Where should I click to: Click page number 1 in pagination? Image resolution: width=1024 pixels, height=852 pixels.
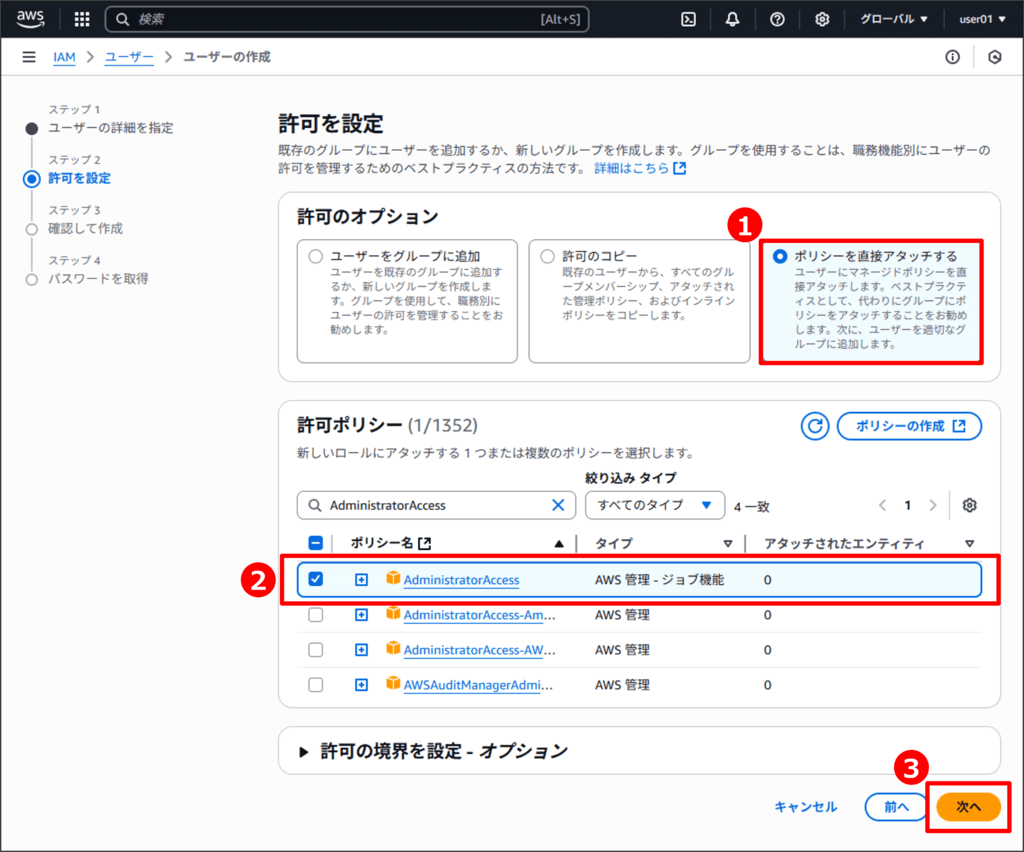coord(907,505)
